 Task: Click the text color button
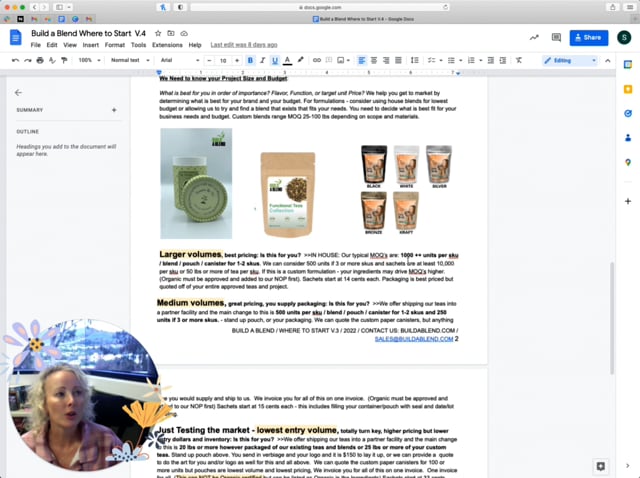point(287,60)
